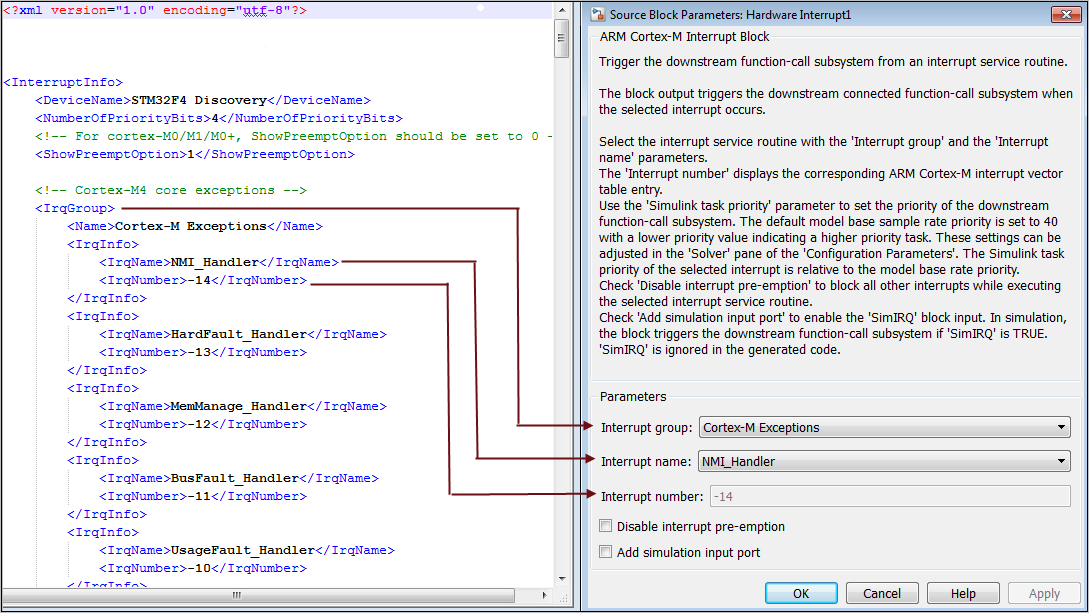Viewport: 1089px width, 613px height.
Task: Click the Source Block Parameters title bar icon
Action: pos(598,14)
